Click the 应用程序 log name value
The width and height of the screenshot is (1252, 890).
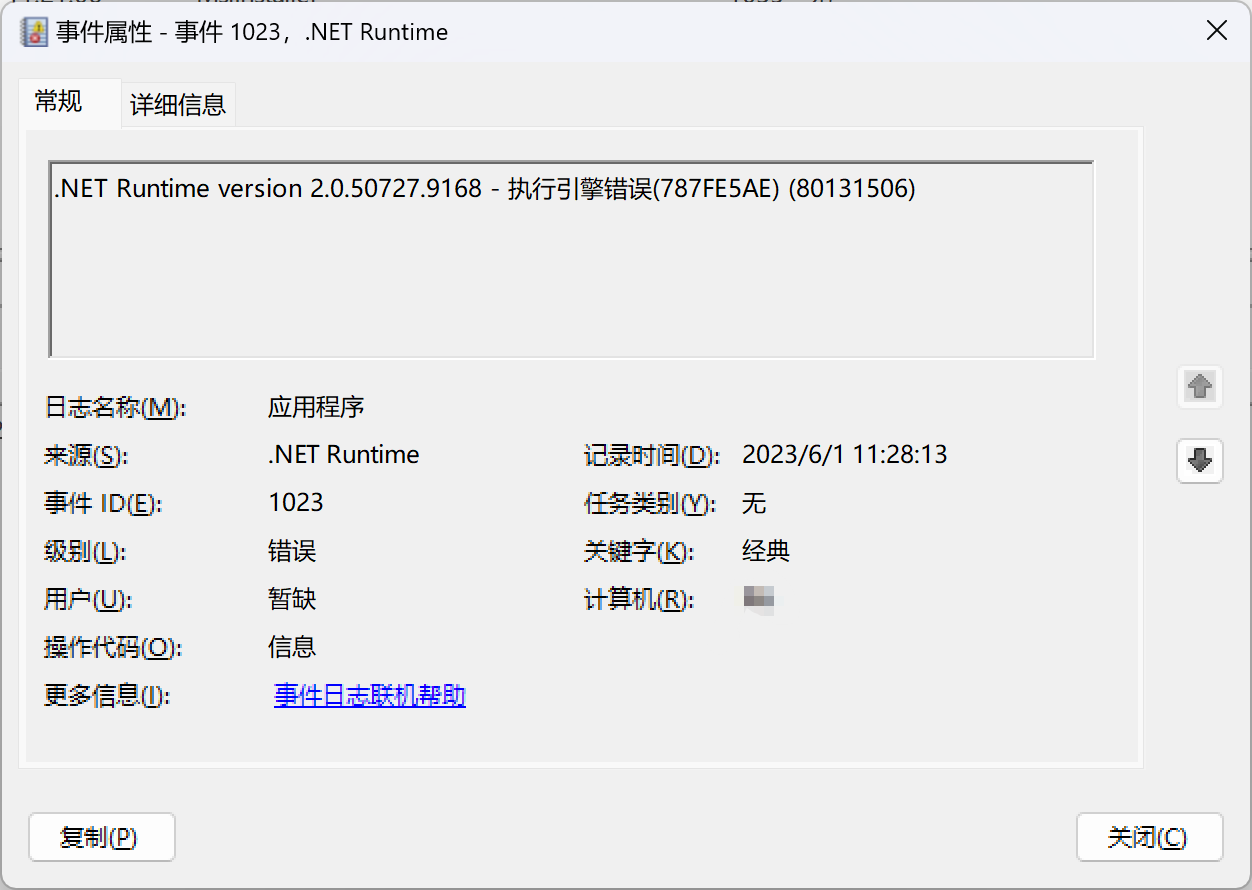pos(316,407)
